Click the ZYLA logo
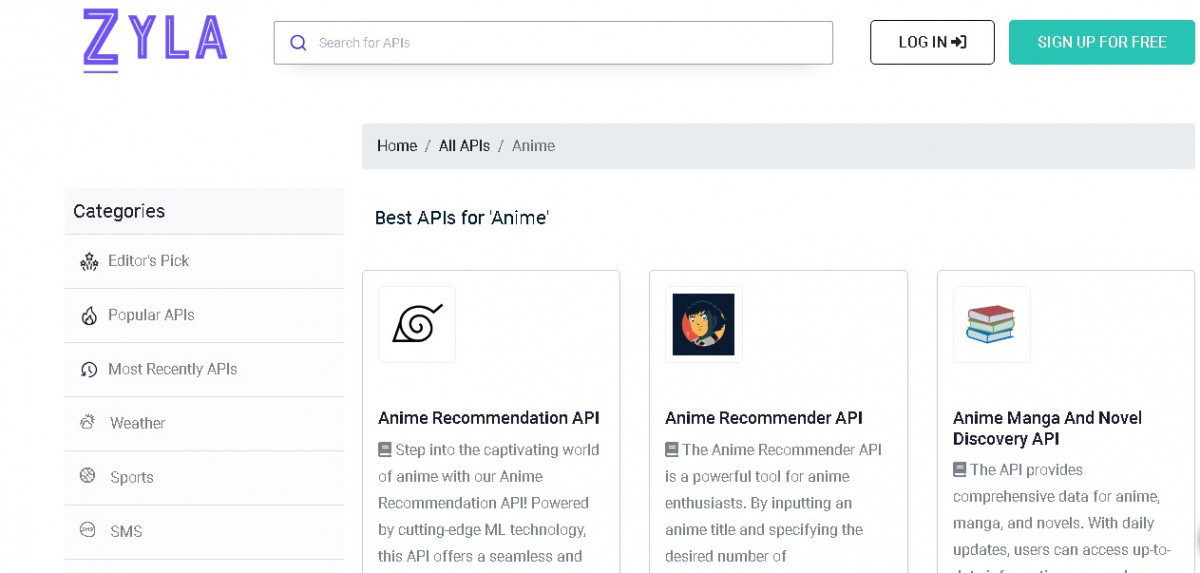Screen dimensions: 1200x573 (x=155, y=40)
